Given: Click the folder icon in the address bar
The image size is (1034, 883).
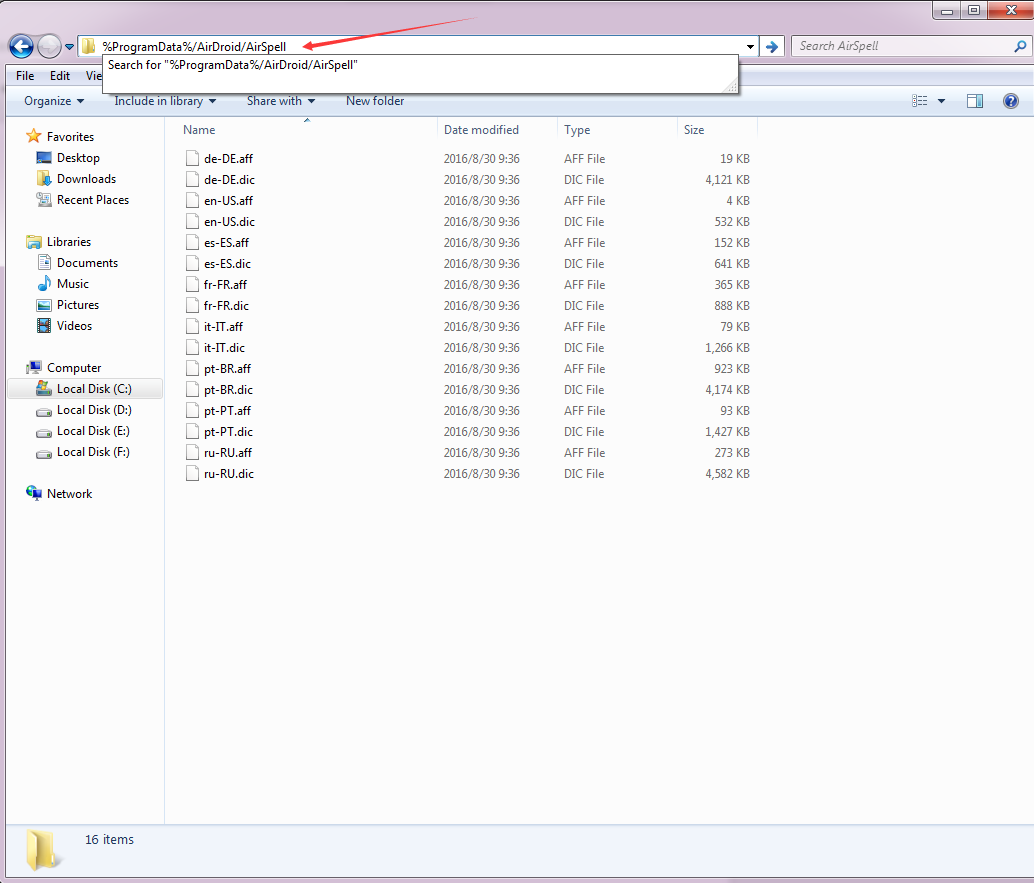Looking at the screenshot, I should pyautogui.click(x=88, y=46).
